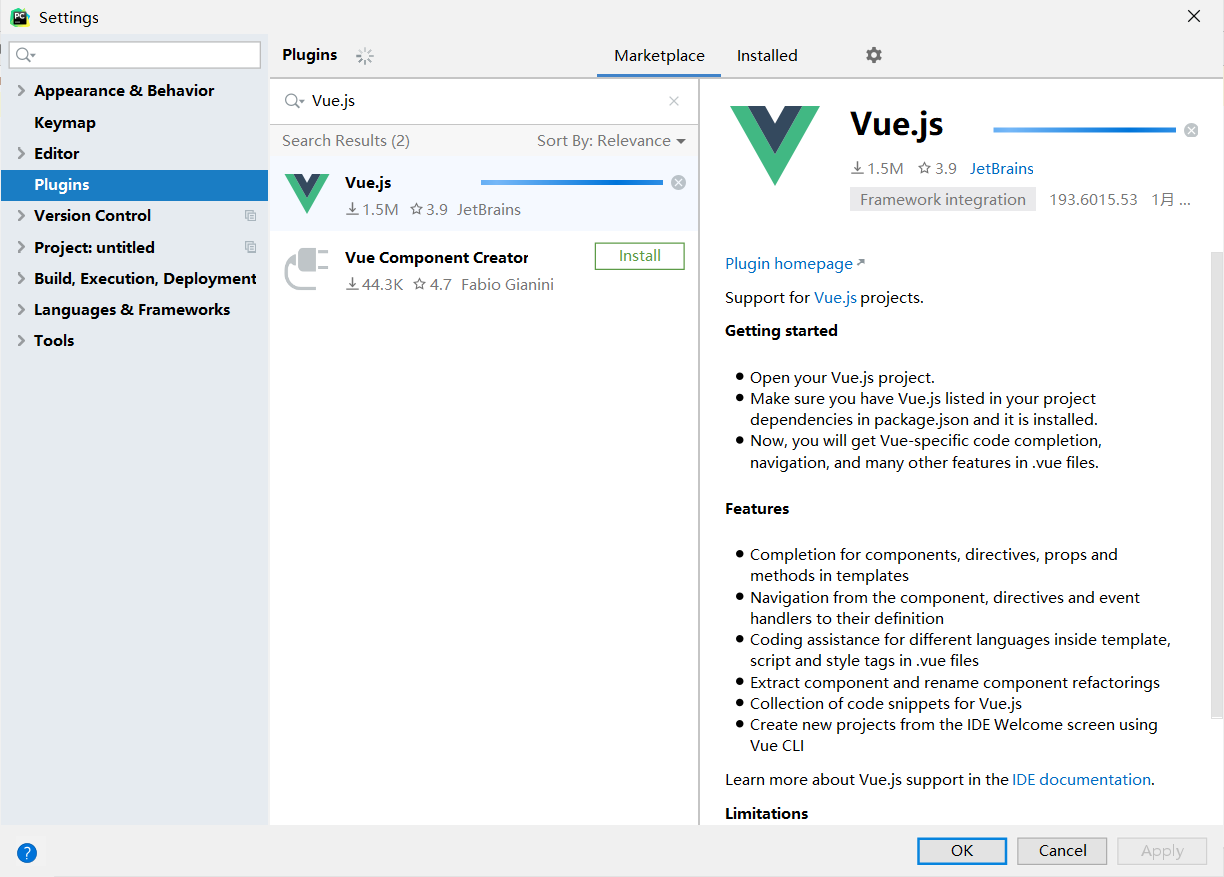Click the magnifier icon in settings search
The height and width of the screenshot is (877, 1224).
click(25, 55)
